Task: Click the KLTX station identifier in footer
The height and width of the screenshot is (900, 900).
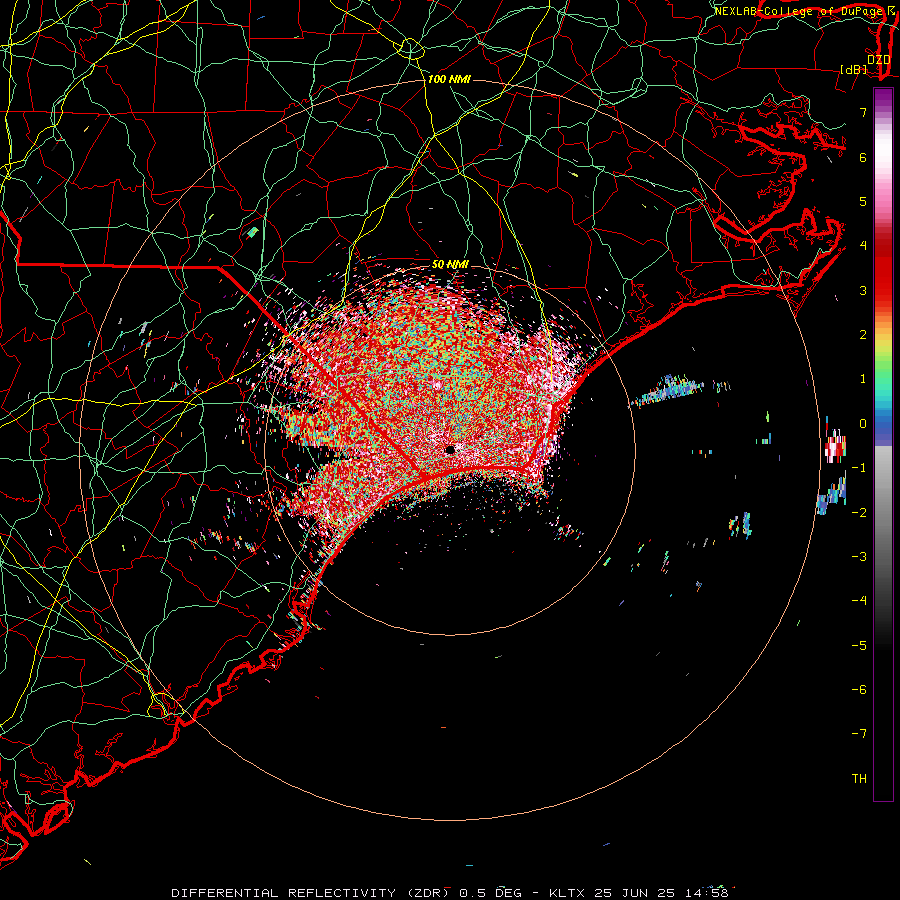Action: (568, 893)
